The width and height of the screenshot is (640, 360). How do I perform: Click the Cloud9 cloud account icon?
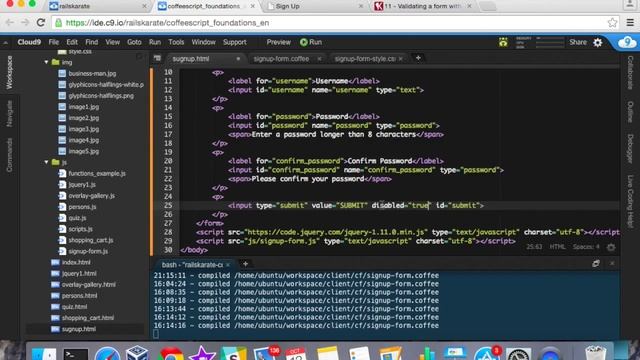click(627, 42)
